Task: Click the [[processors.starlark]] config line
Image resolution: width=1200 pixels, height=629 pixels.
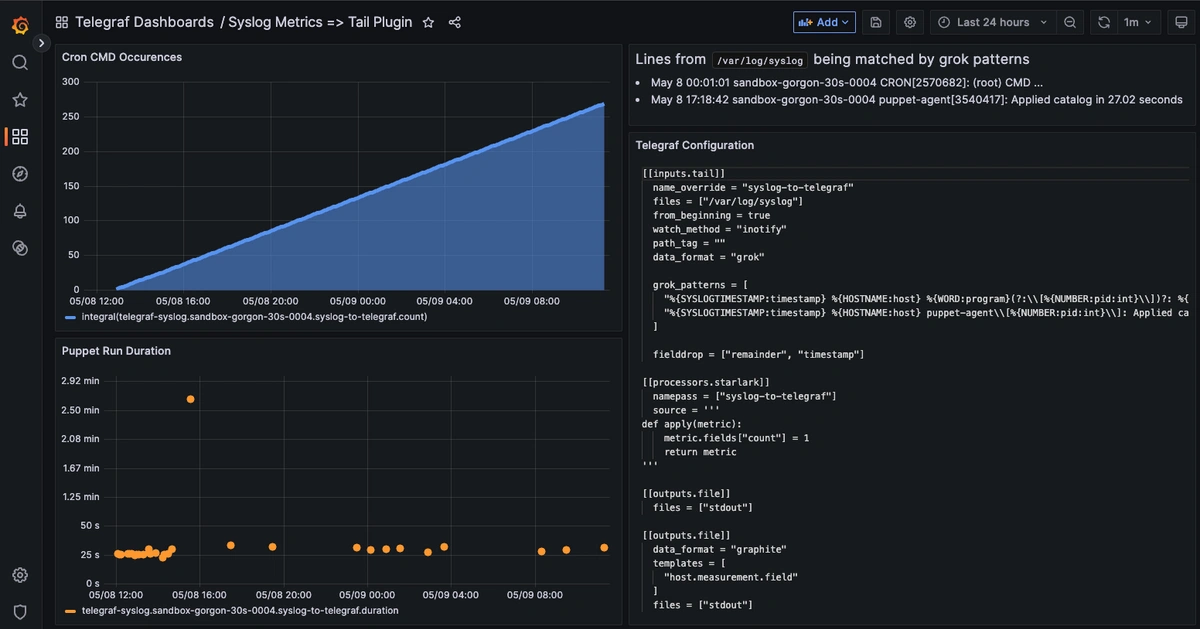Action: 706,382
